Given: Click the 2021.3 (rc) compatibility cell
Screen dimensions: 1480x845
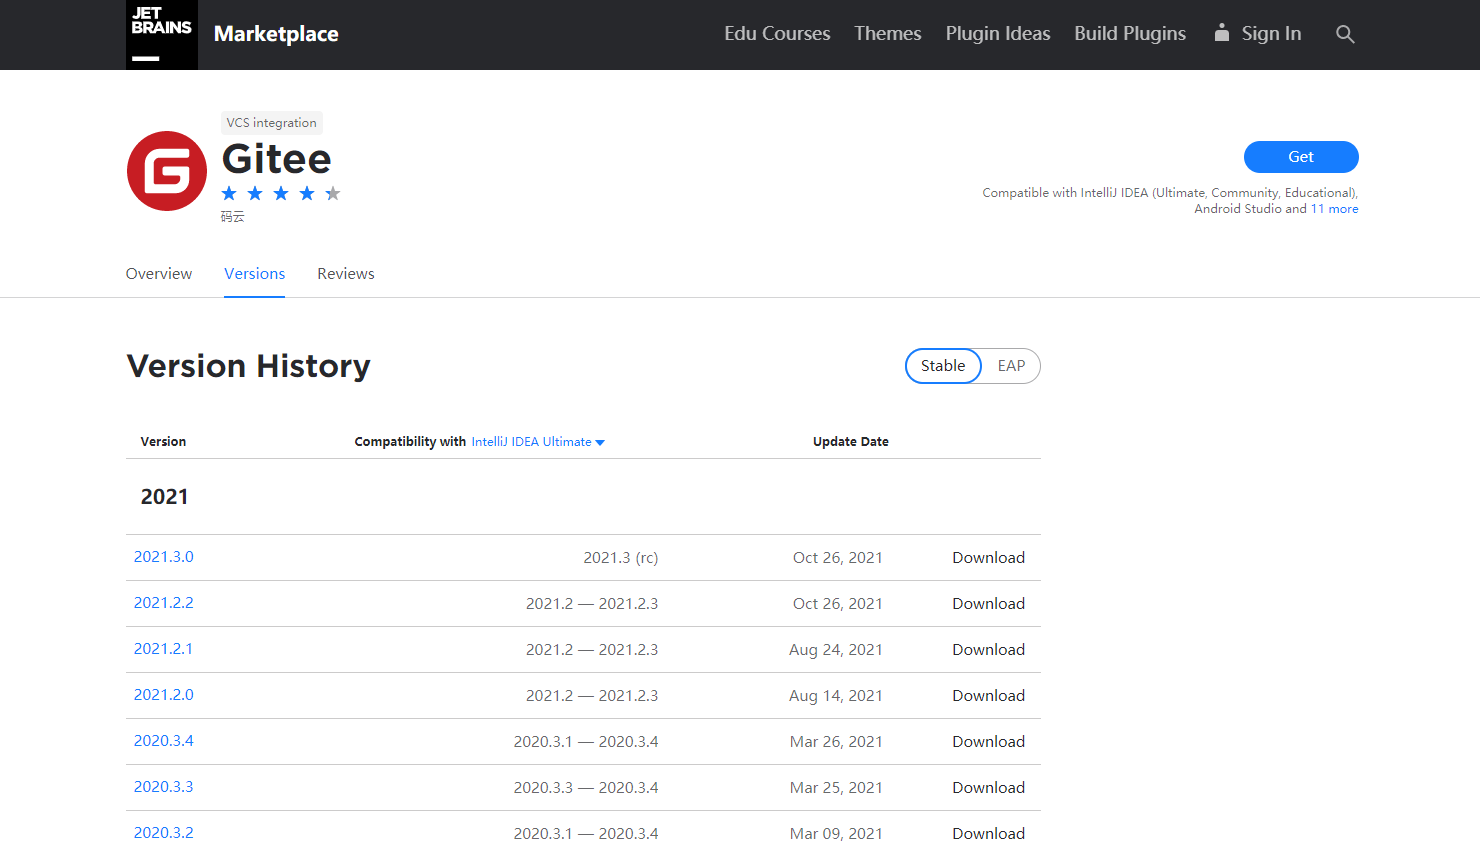Looking at the screenshot, I should coord(621,558).
